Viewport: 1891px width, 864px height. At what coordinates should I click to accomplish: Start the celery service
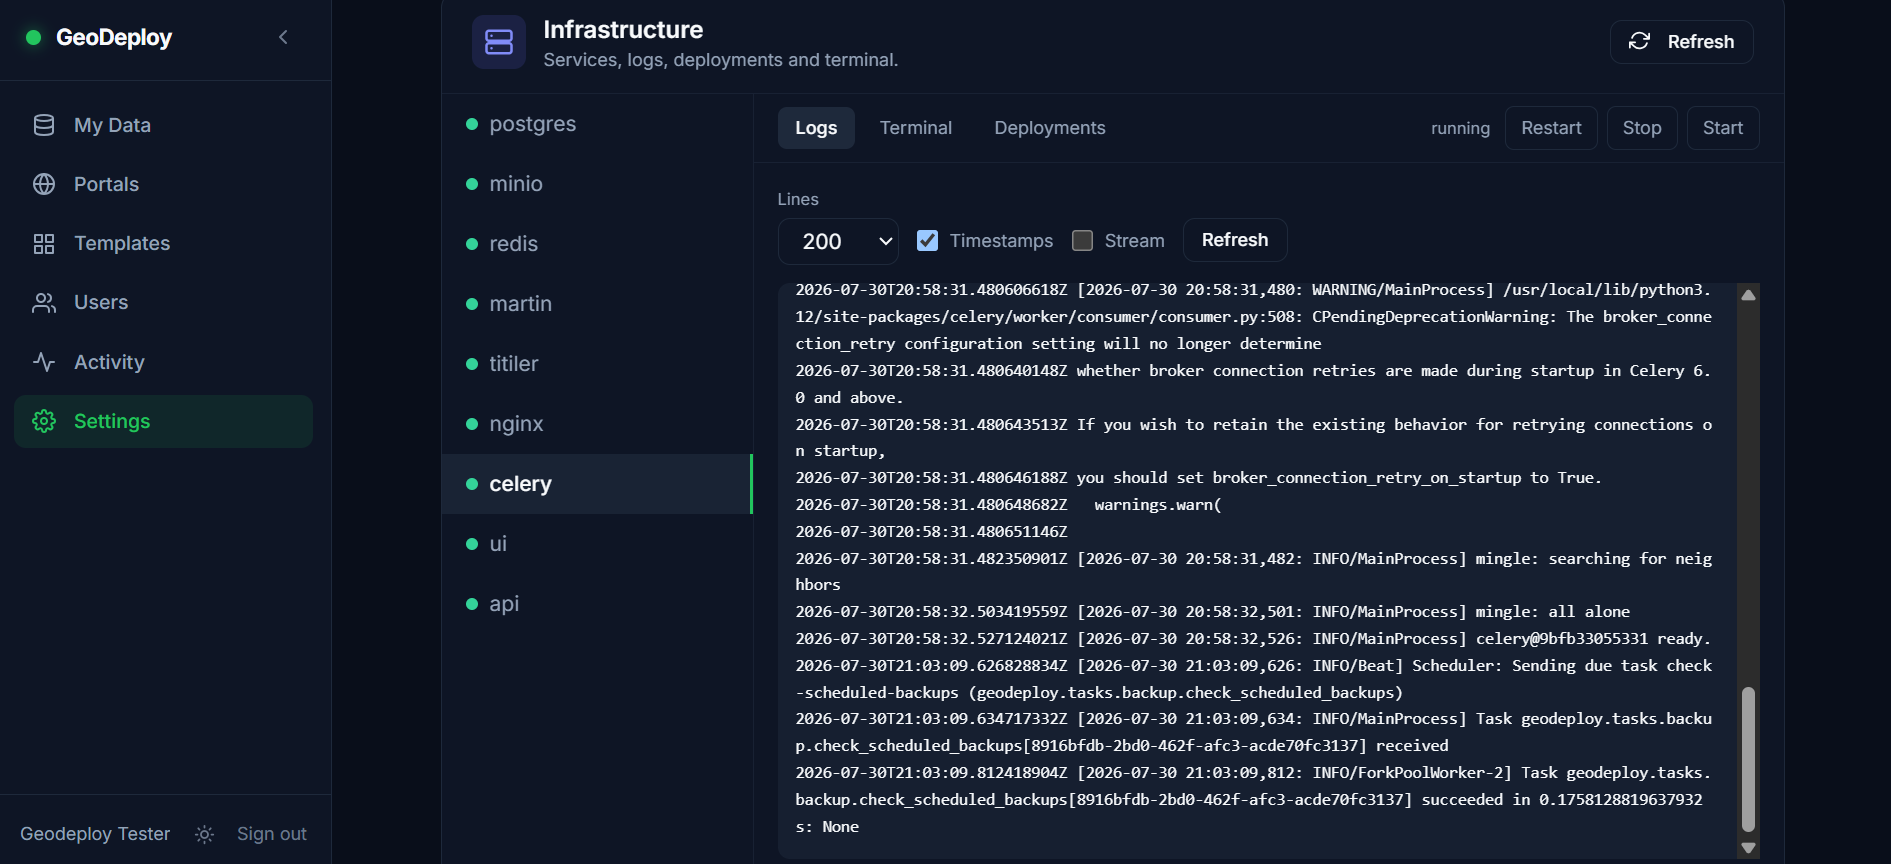(x=1723, y=128)
